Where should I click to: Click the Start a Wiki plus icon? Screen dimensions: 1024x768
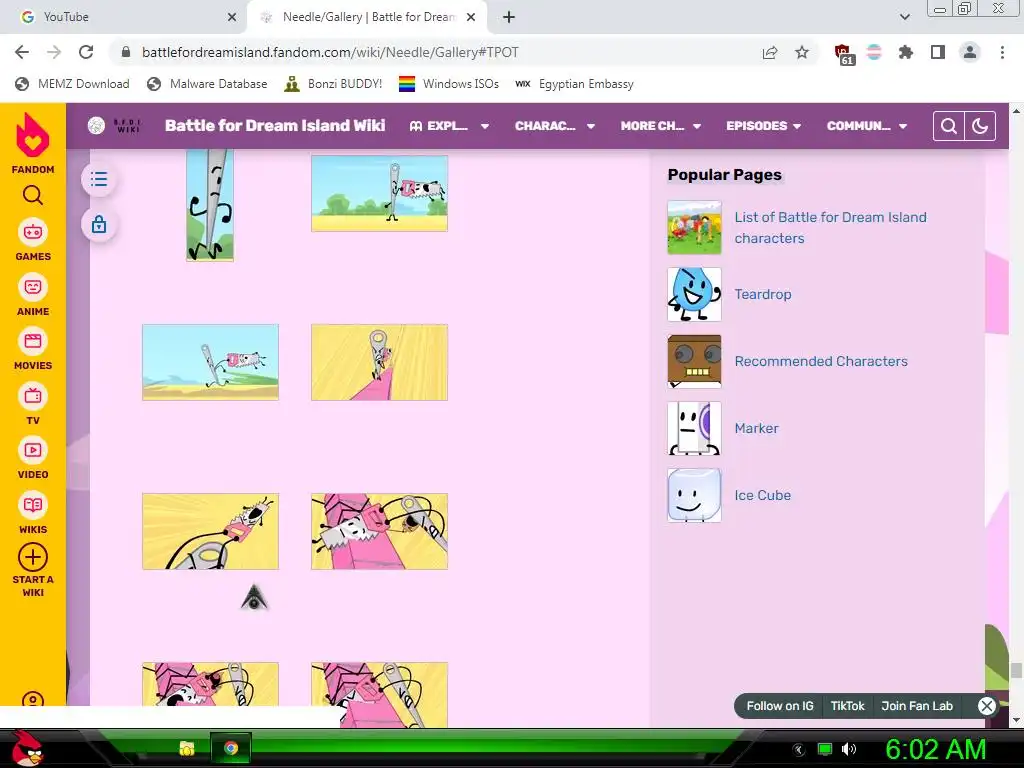33,558
